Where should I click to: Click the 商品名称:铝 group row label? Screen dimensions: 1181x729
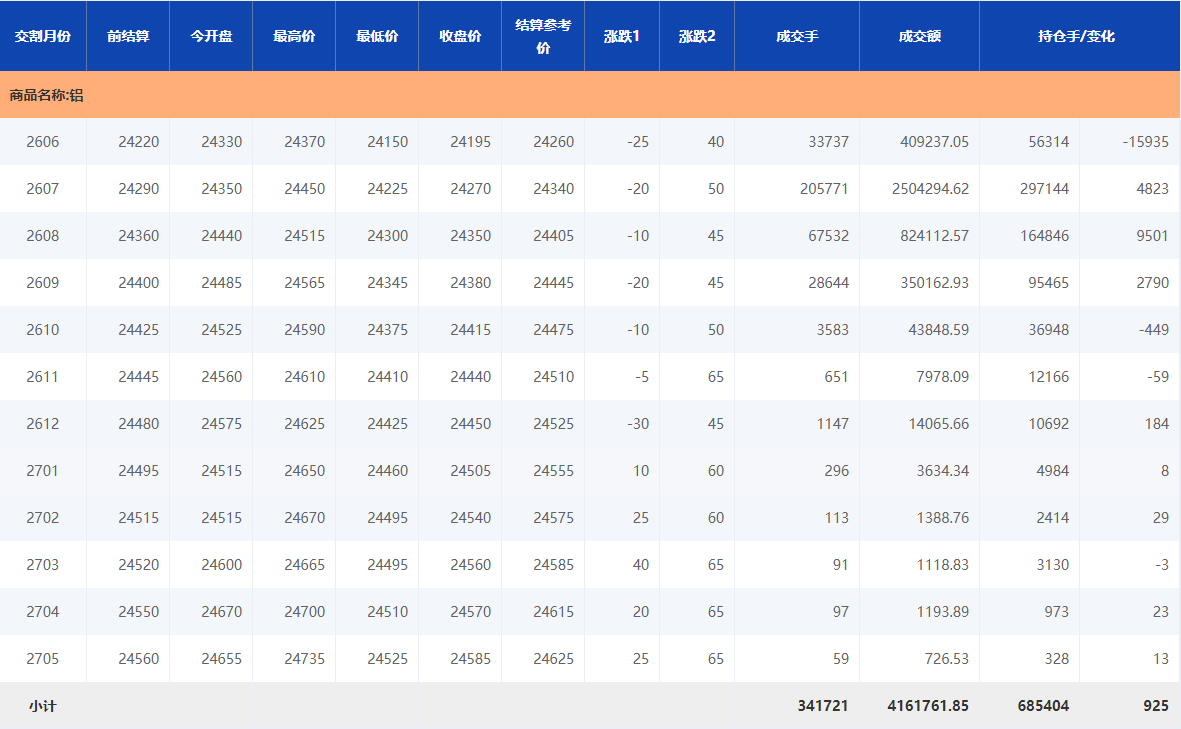[47, 95]
